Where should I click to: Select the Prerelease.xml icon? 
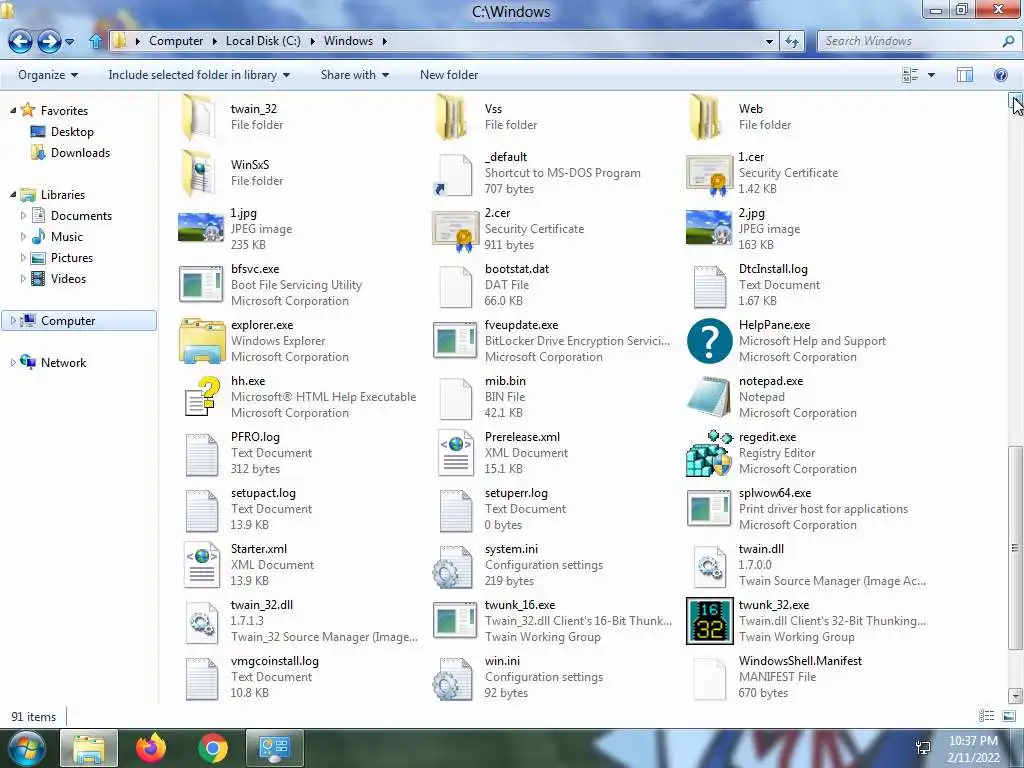(455, 453)
